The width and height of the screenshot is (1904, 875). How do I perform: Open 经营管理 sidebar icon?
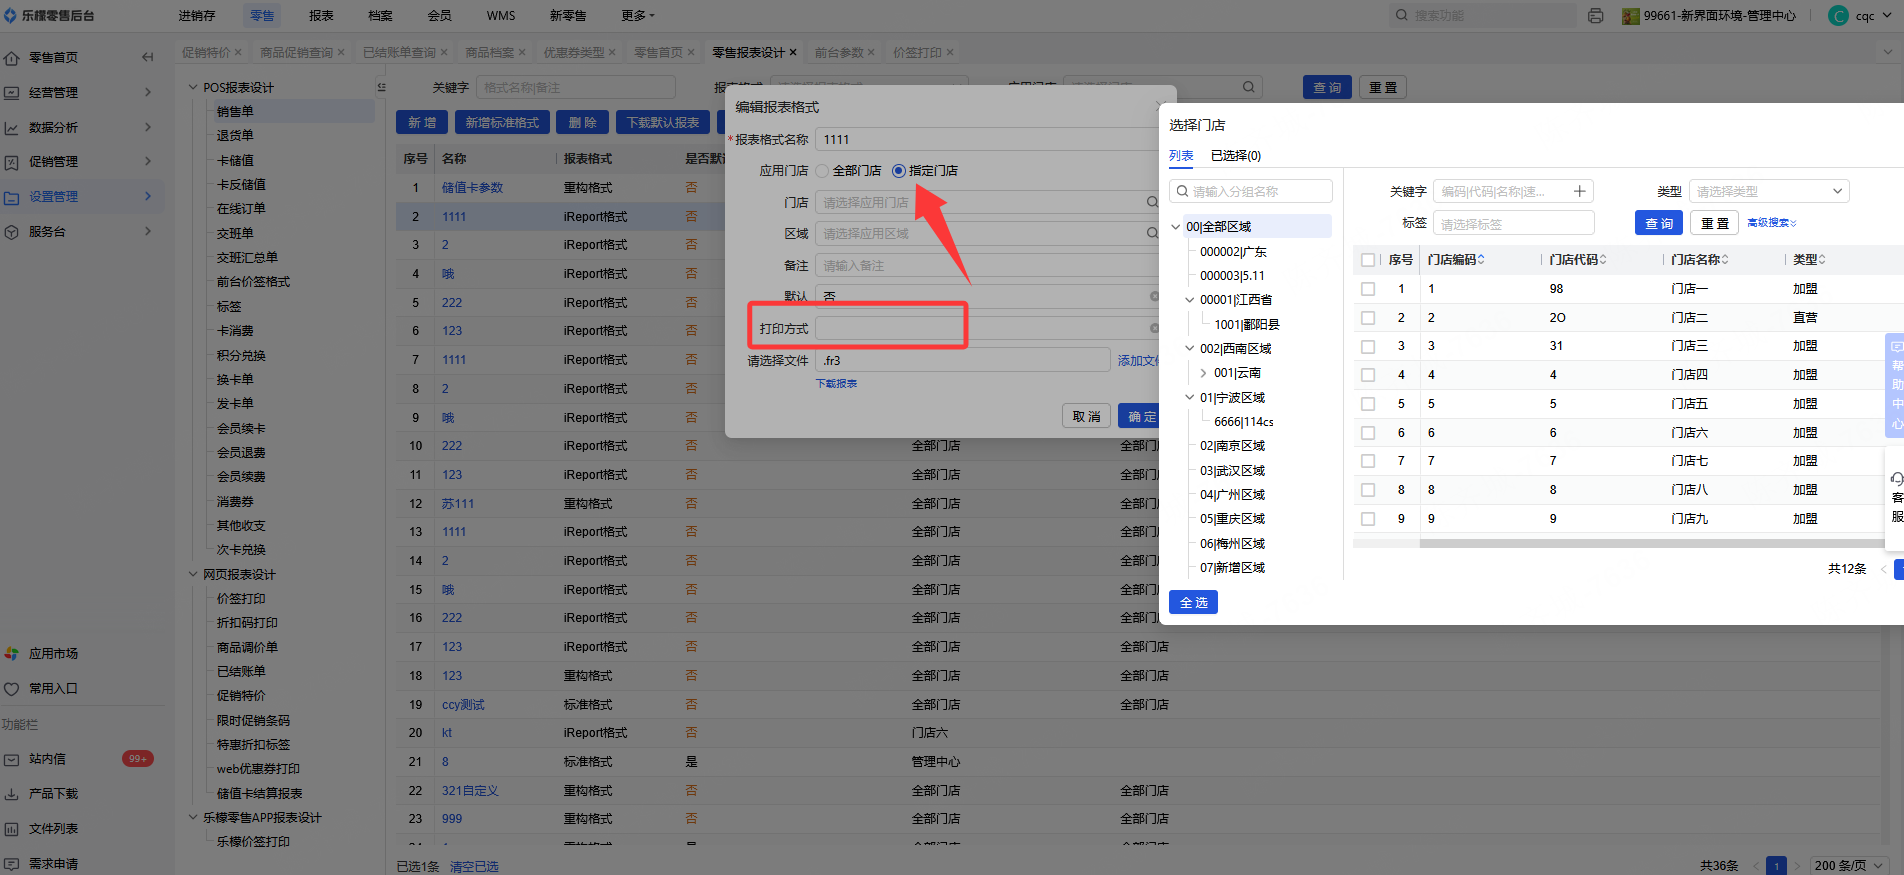coord(12,92)
